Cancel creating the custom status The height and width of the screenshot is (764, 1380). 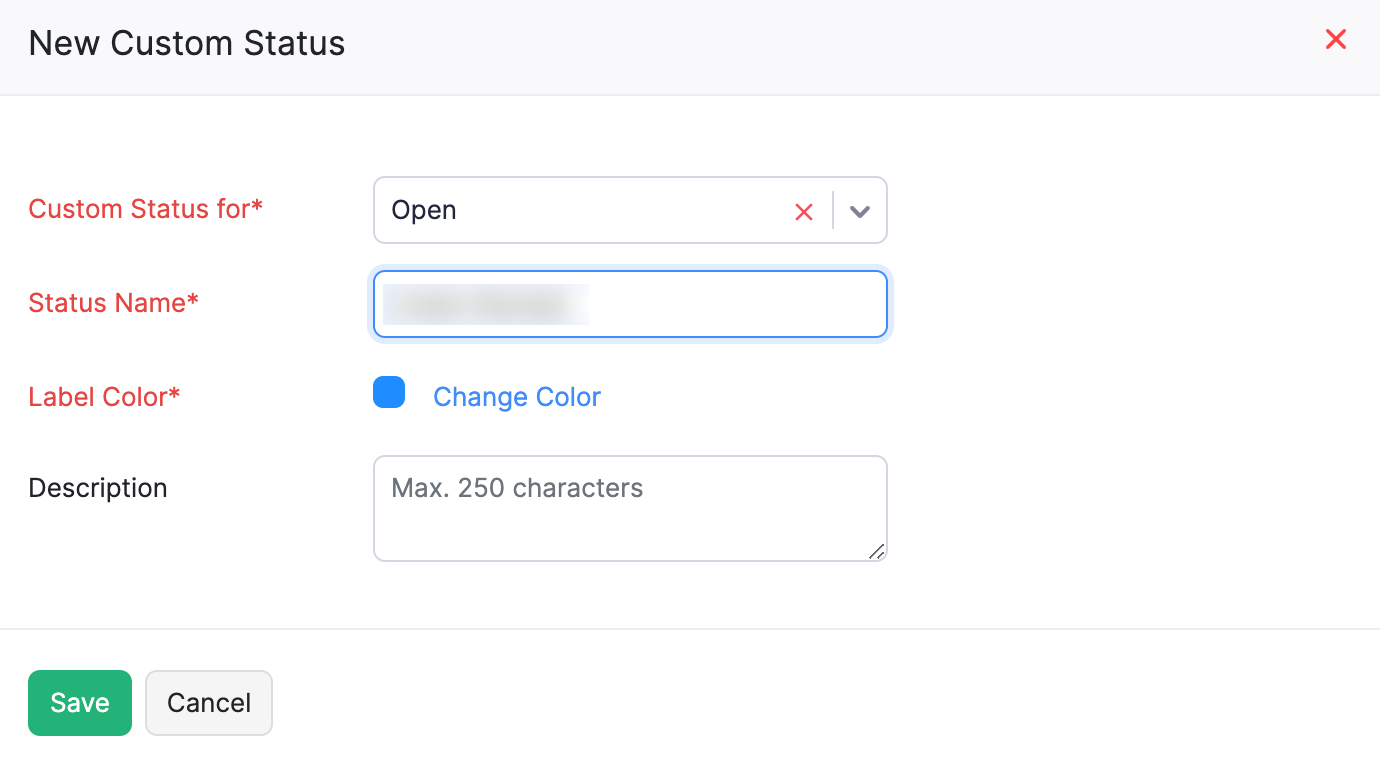(208, 702)
